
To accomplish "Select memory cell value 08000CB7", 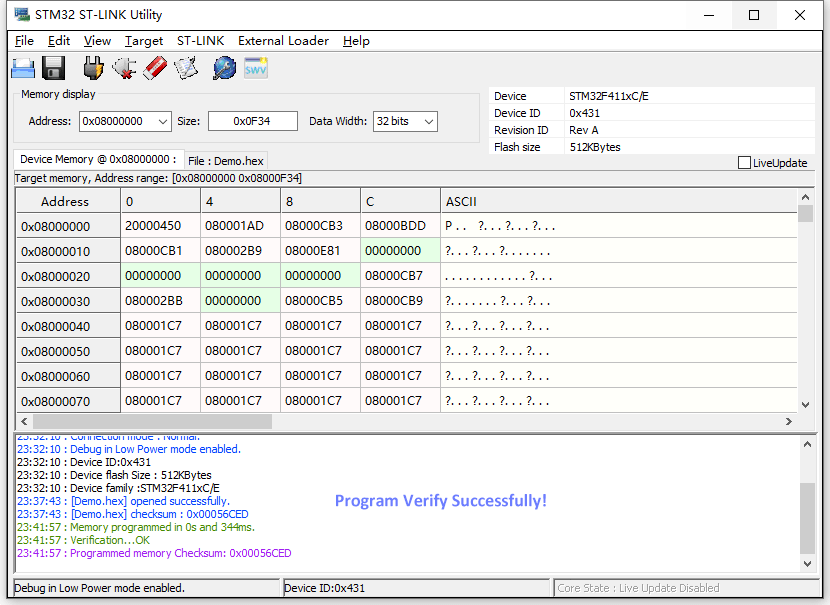I will (x=400, y=276).
